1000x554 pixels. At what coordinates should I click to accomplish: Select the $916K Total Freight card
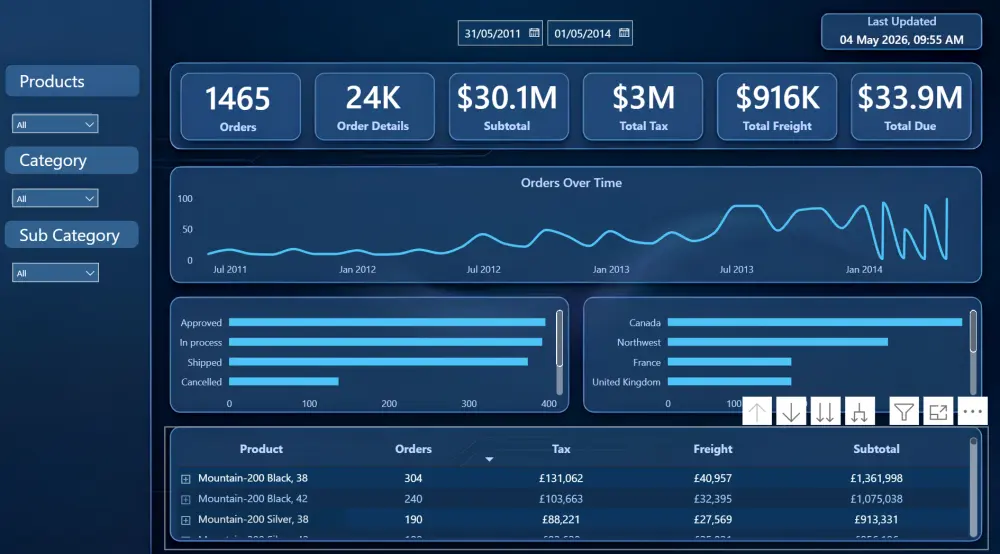(x=777, y=106)
